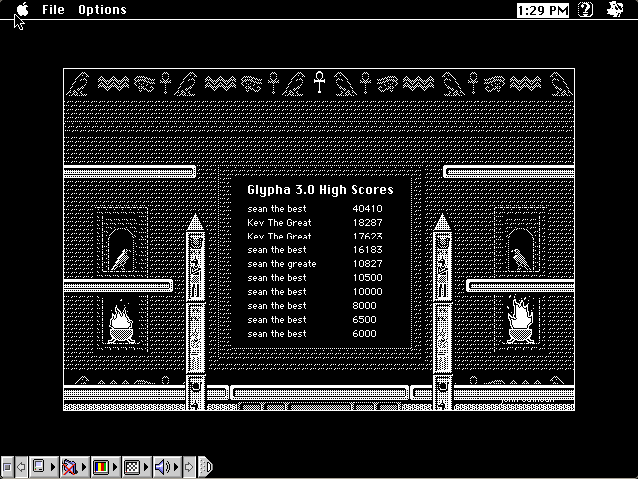The height and width of the screenshot is (479, 638).
Task: Click the Control Strip scroll-left arrow
Action: tap(21, 467)
